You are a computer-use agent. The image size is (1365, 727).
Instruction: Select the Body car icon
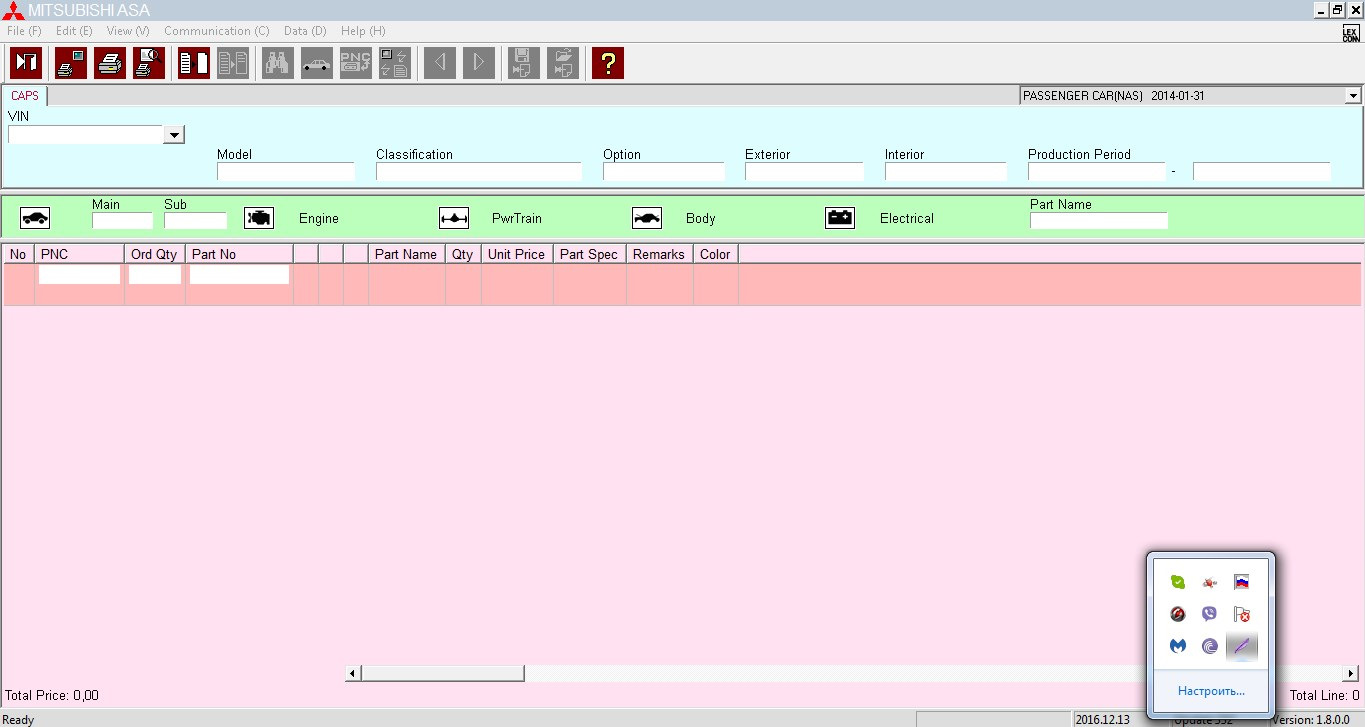[x=647, y=218]
